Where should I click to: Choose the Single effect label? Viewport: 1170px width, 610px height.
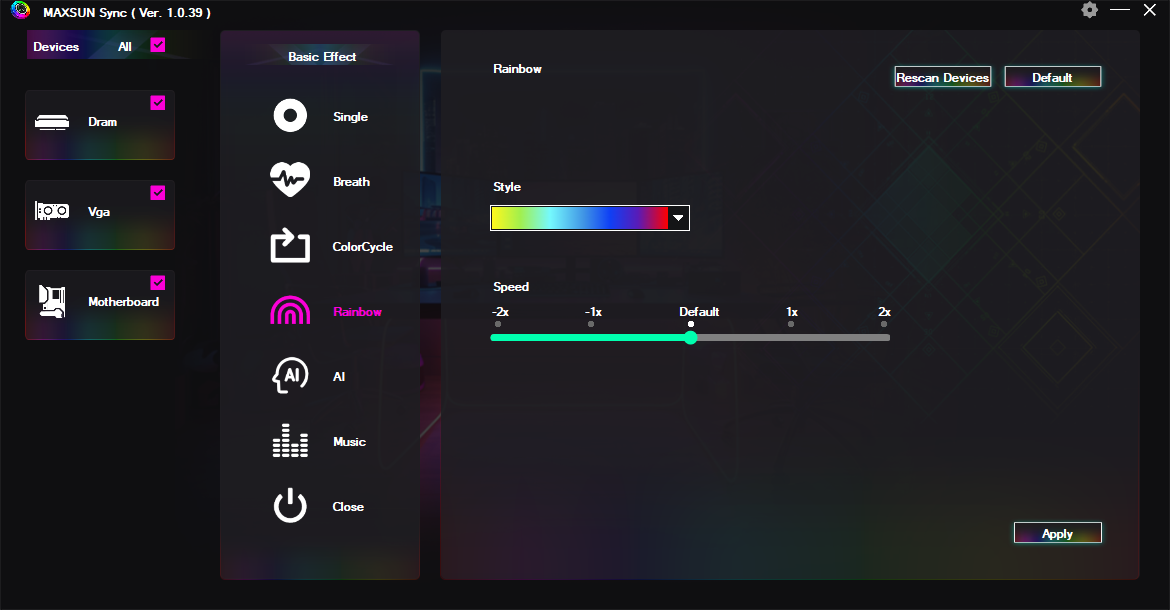[x=350, y=116]
